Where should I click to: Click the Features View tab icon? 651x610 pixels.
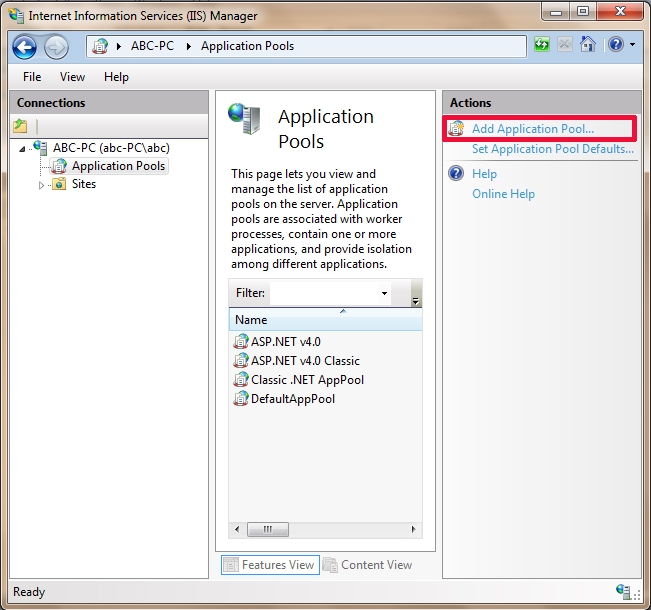231,565
